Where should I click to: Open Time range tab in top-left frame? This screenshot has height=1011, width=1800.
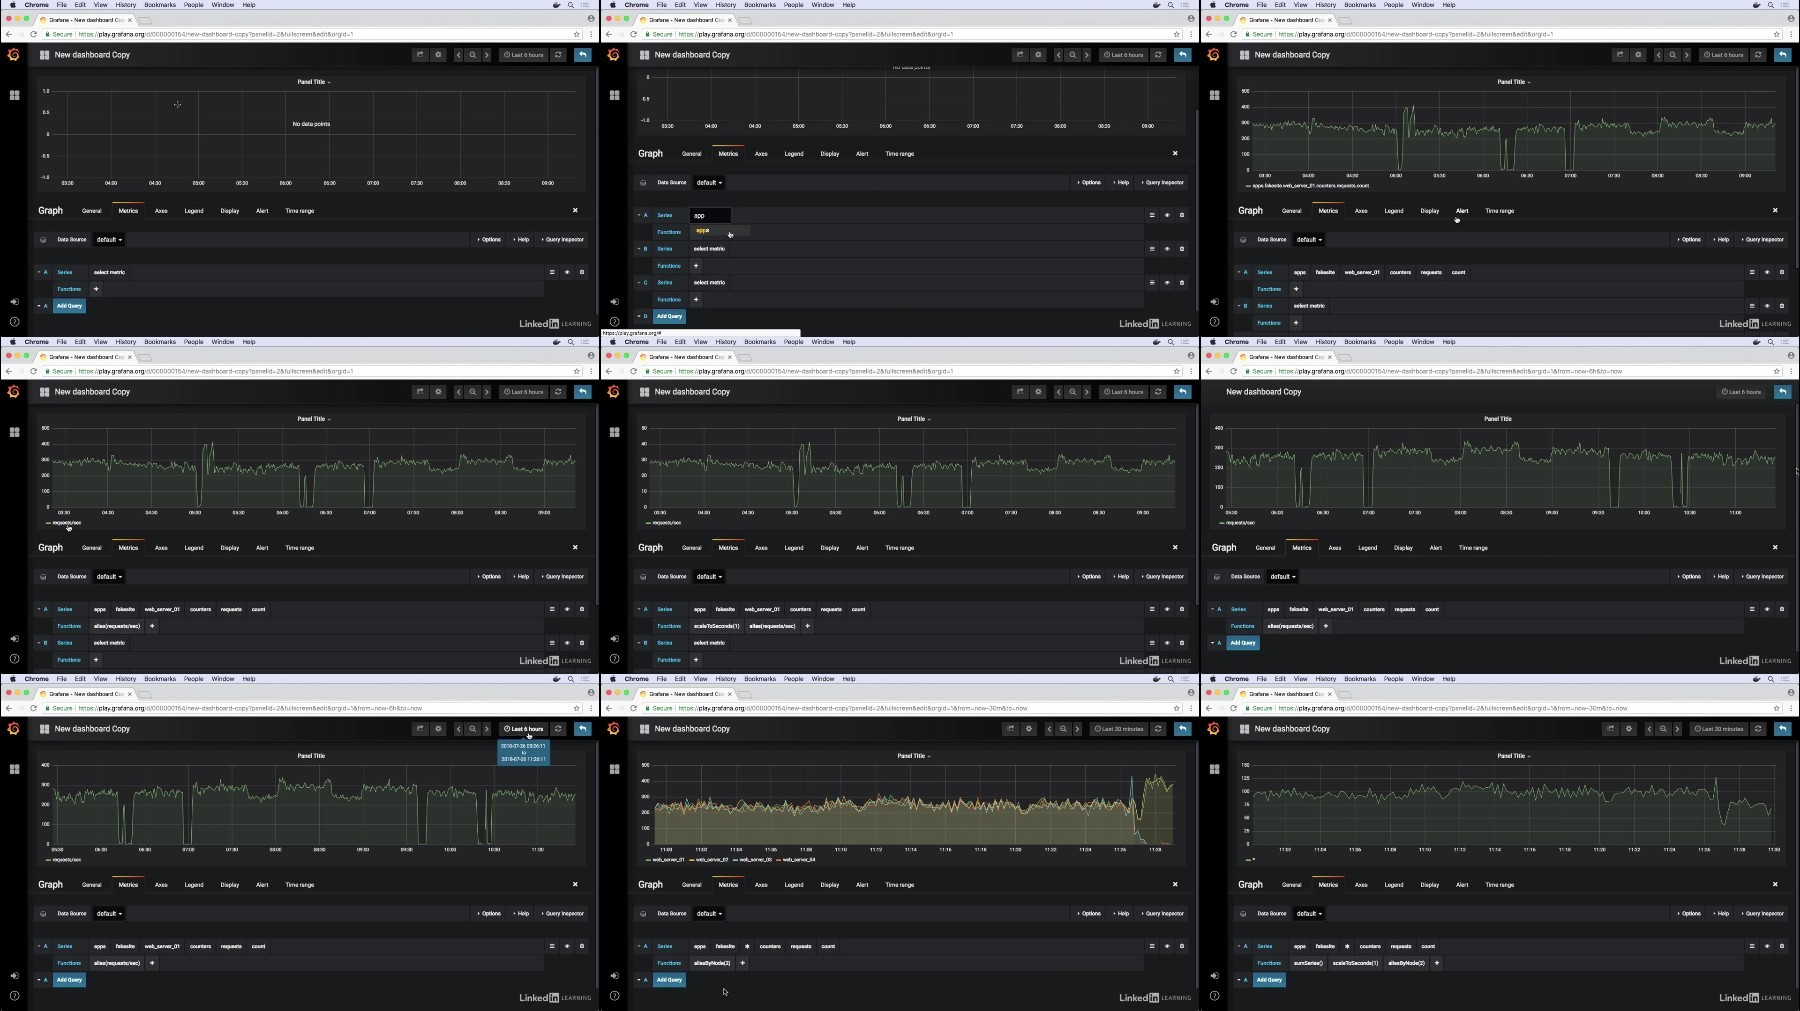tap(300, 211)
